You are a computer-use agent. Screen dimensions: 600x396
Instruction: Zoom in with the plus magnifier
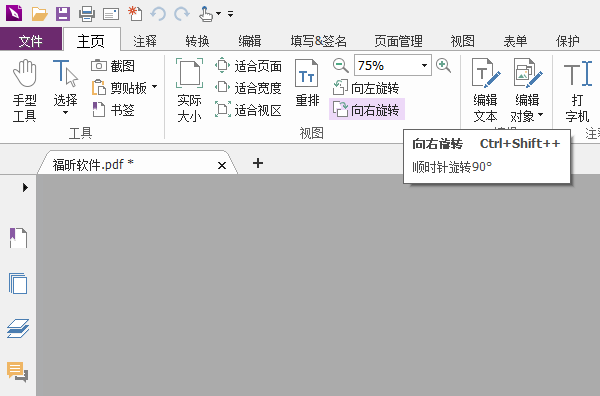pyautogui.click(x=443, y=65)
